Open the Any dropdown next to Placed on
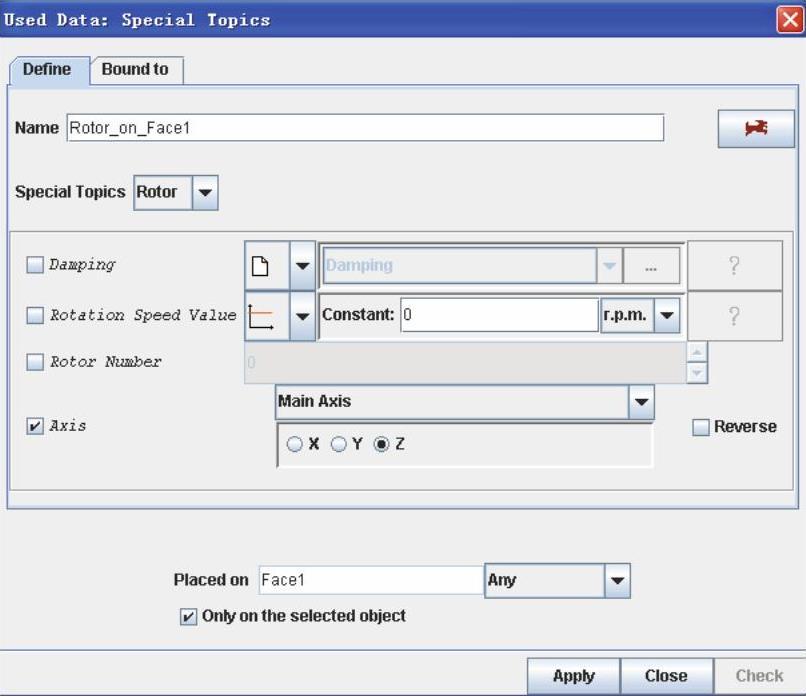Screen dimensions: 806x696 617,580
